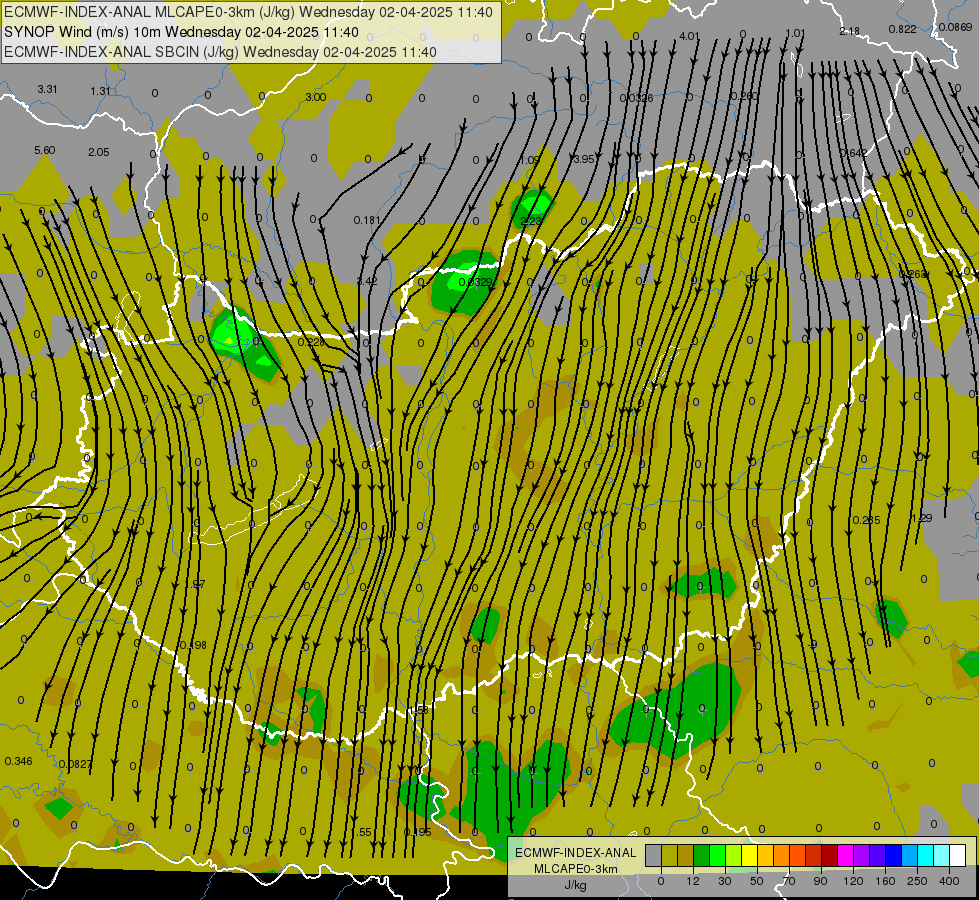This screenshot has height=900, width=979.
Task: Click the map value 0.0326
Action: (637, 99)
